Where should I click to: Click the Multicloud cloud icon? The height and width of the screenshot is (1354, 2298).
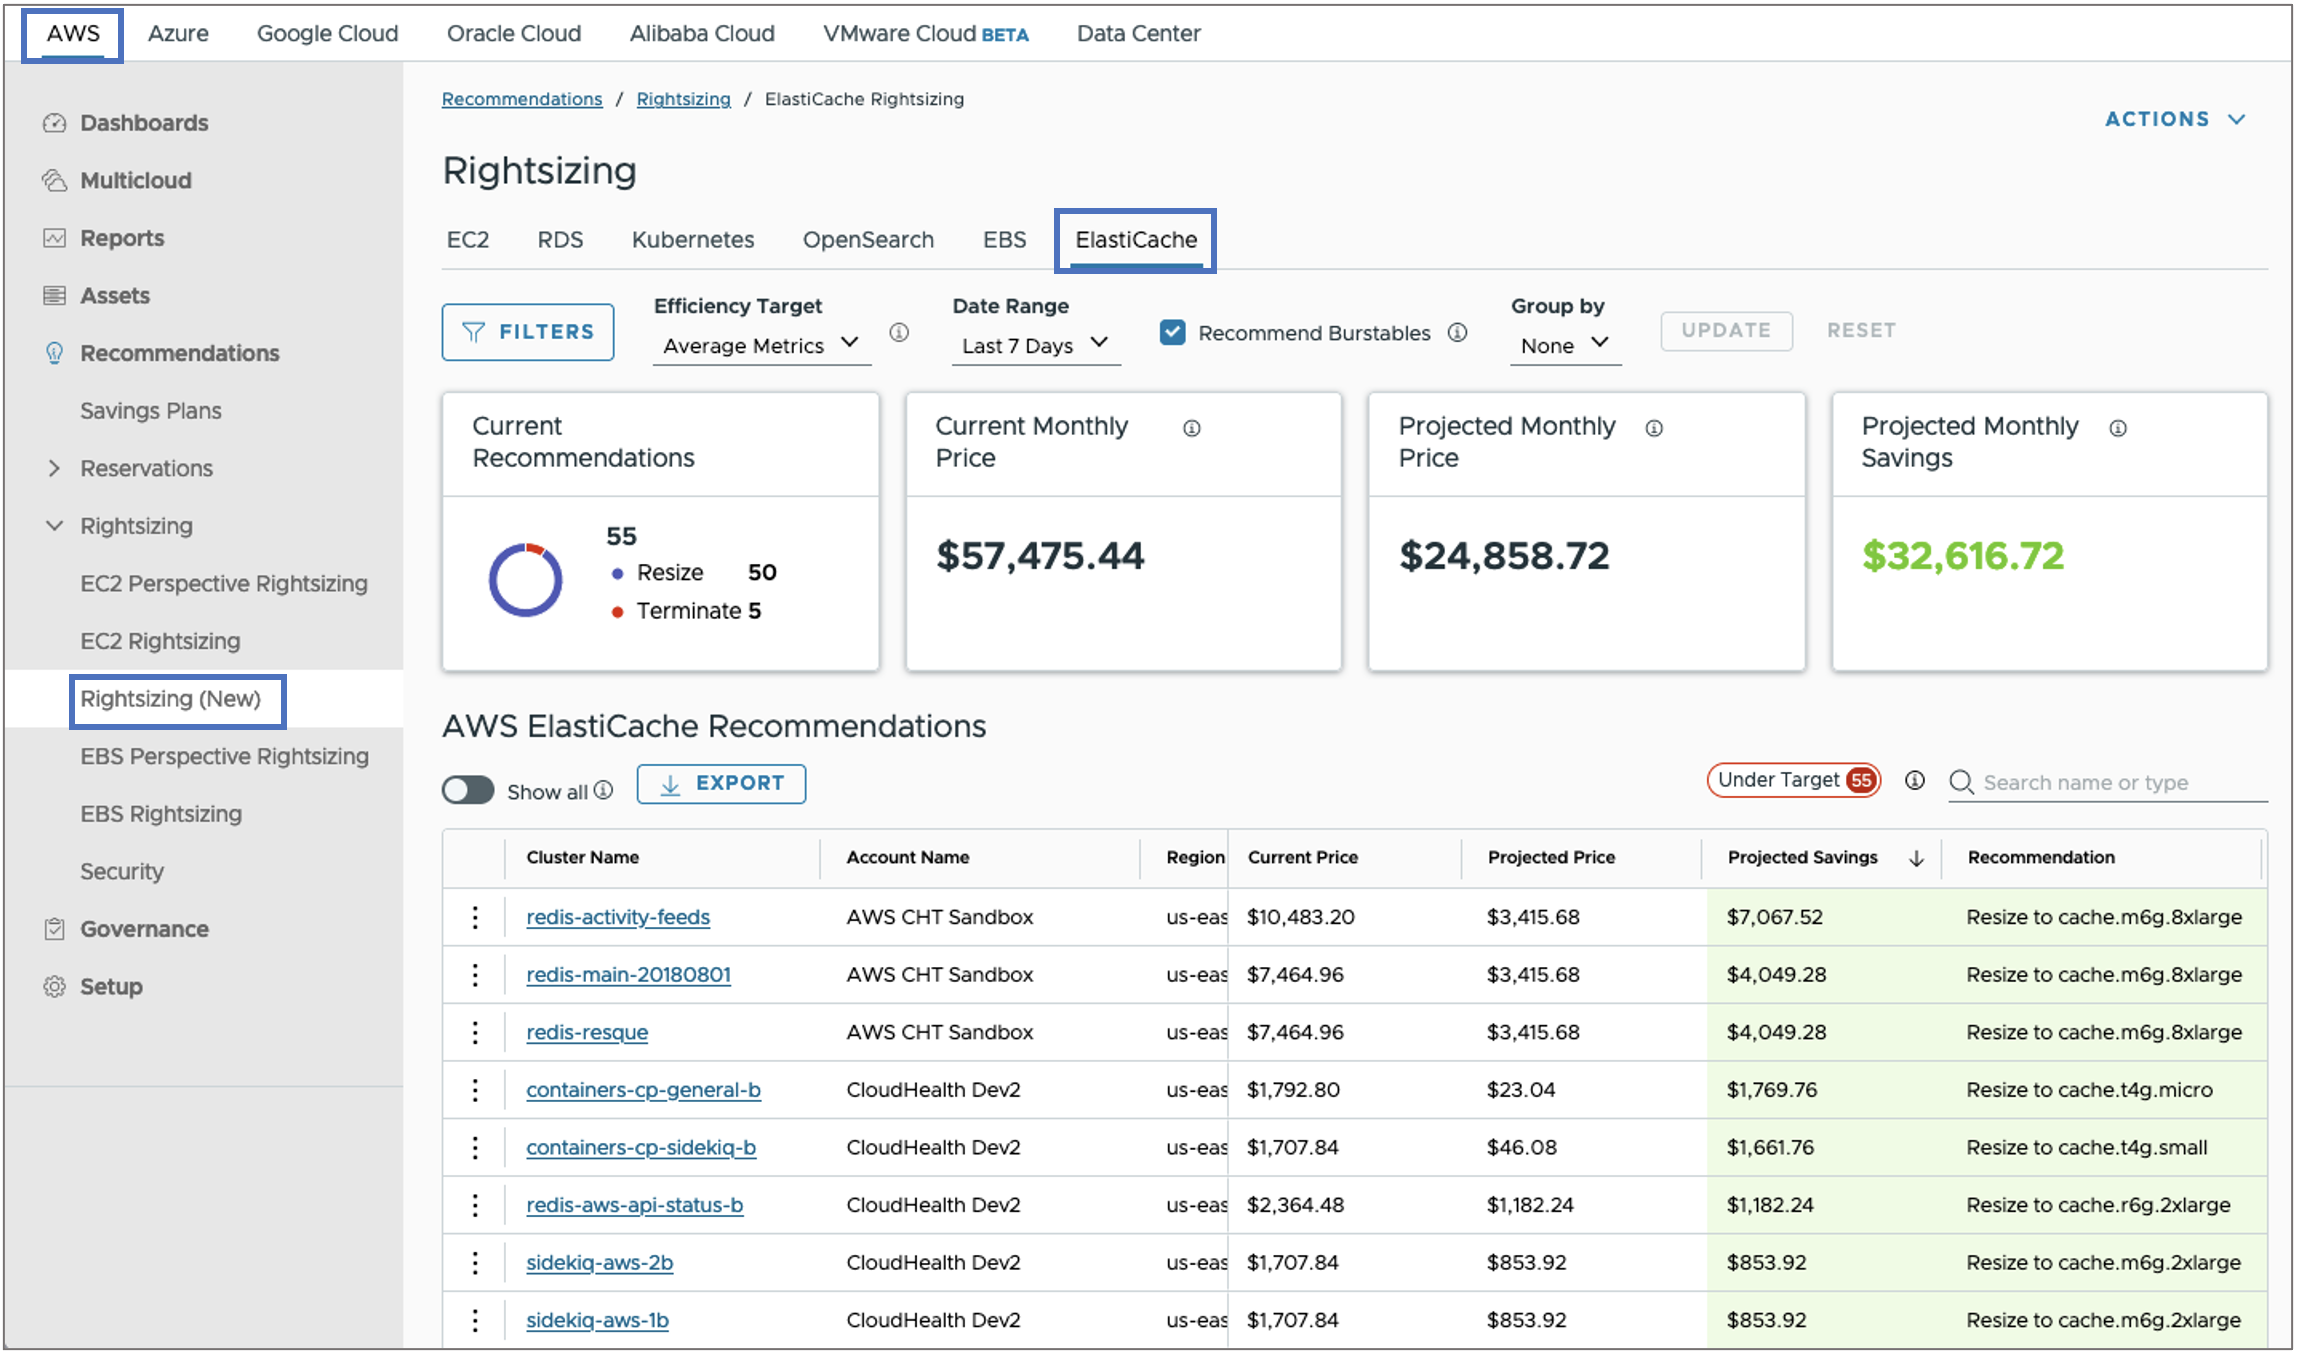point(54,180)
